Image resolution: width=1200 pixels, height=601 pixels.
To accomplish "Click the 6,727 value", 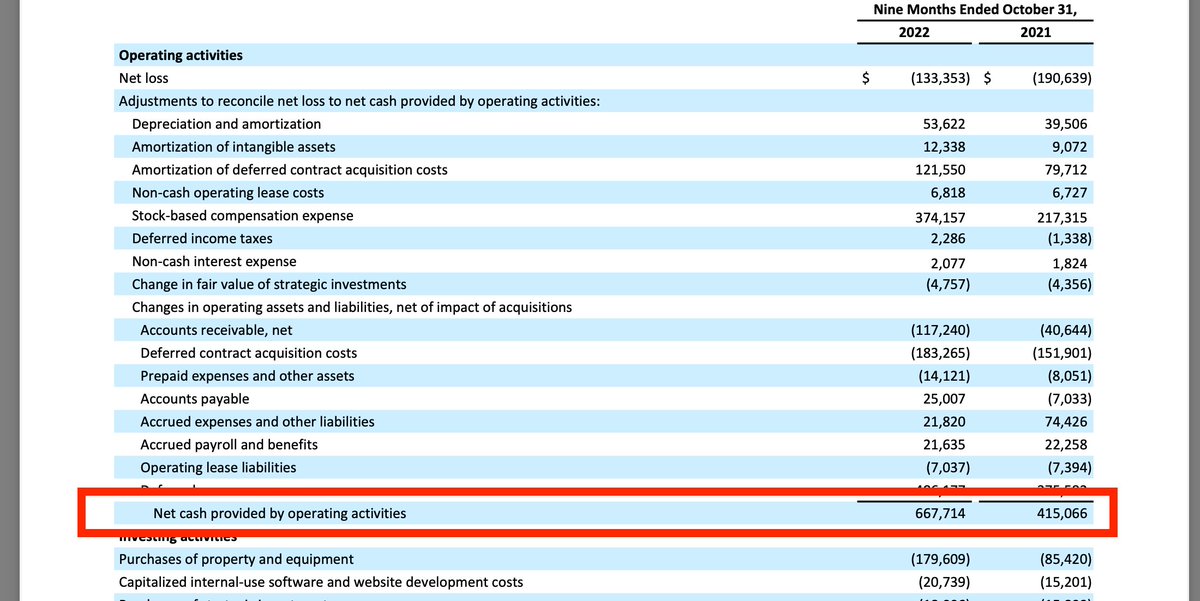I will tap(1069, 193).
